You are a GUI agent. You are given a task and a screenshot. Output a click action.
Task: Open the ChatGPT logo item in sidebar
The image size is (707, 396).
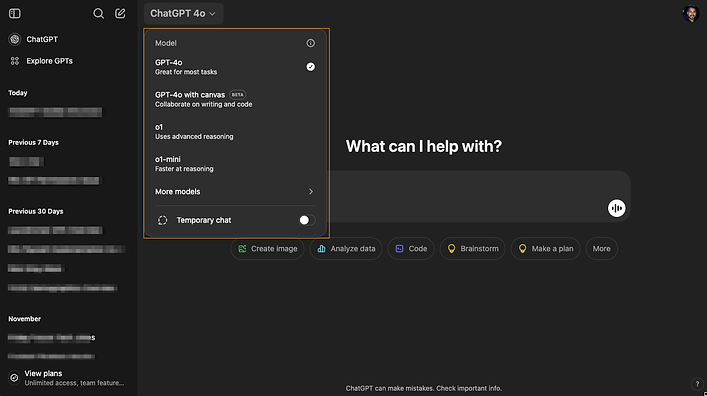(x=15, y=39)
